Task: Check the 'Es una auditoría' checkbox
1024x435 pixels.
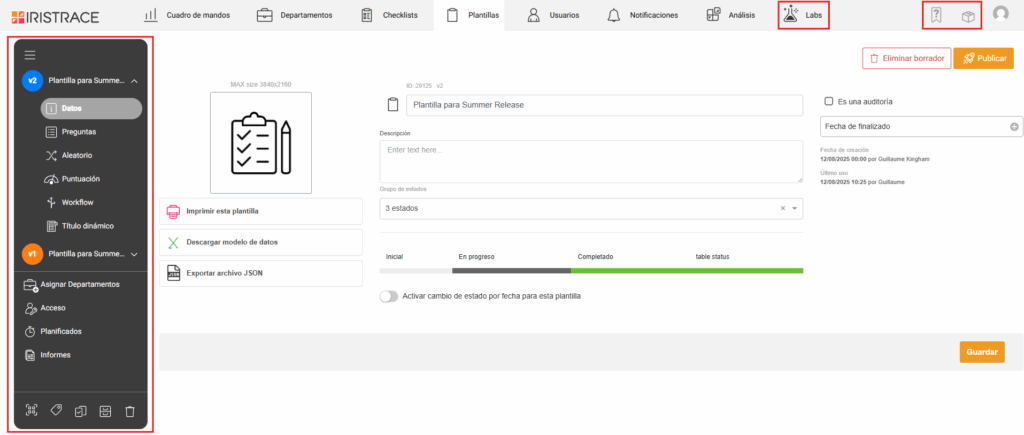Action: coord(828,101)
